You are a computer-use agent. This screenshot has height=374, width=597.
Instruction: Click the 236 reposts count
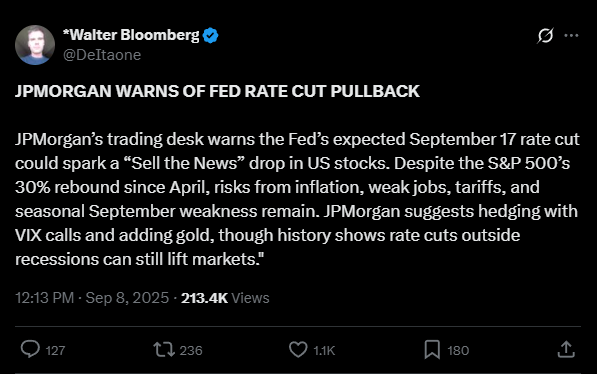tap(191, 350)
